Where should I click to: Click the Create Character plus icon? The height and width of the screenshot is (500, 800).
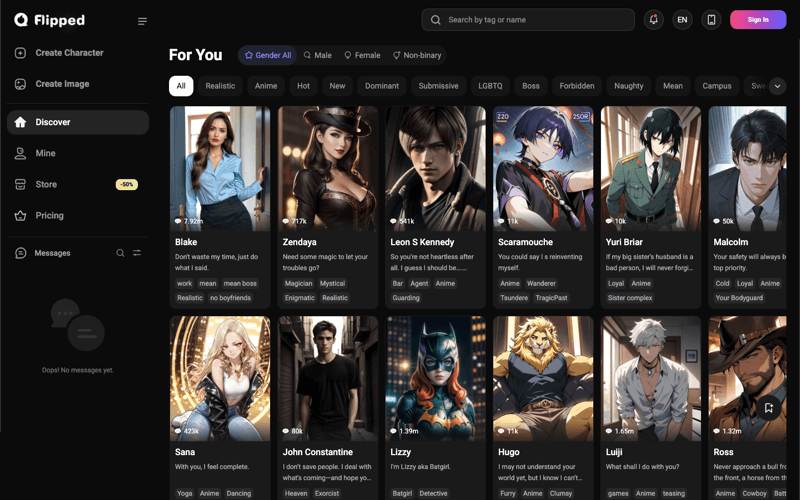(20, 53)
